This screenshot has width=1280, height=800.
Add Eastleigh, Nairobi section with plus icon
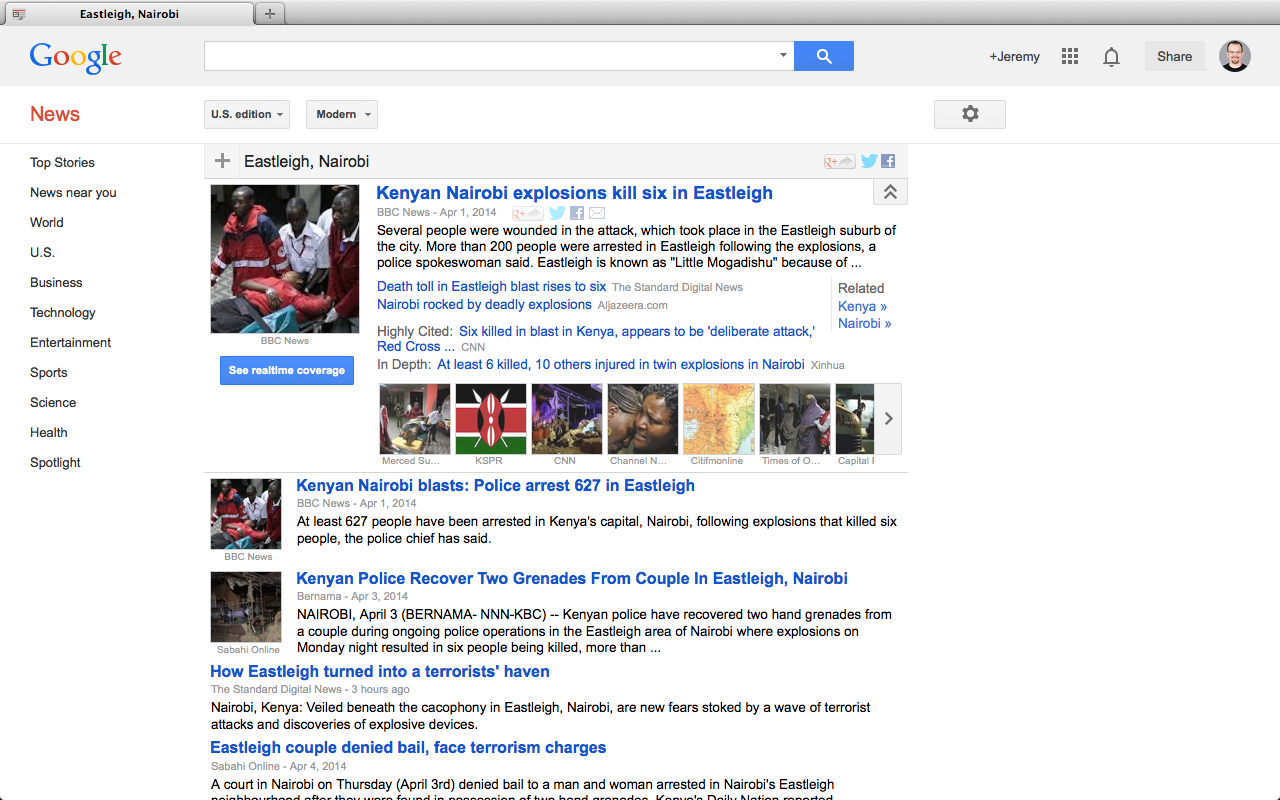click(222, 161)
